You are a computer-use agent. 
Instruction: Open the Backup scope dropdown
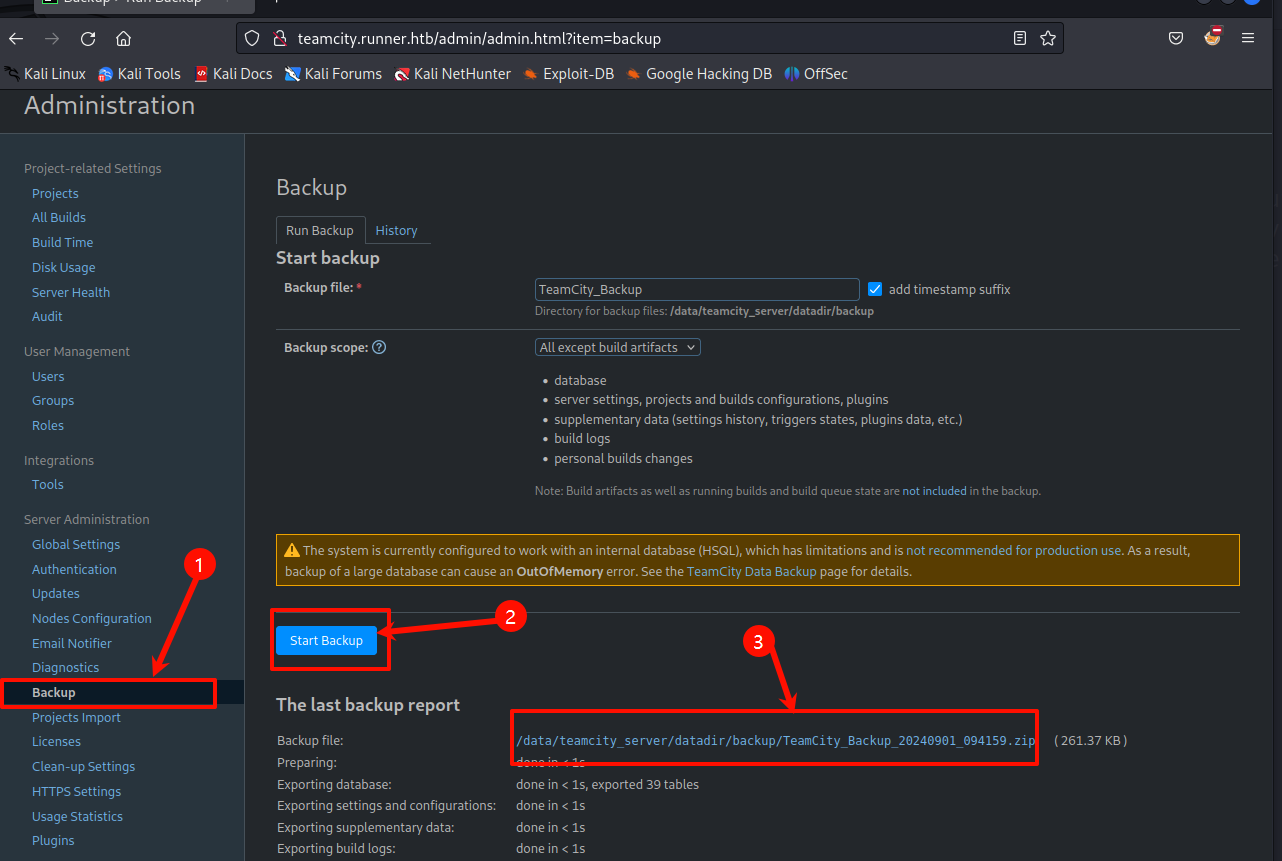coord(618,347)
